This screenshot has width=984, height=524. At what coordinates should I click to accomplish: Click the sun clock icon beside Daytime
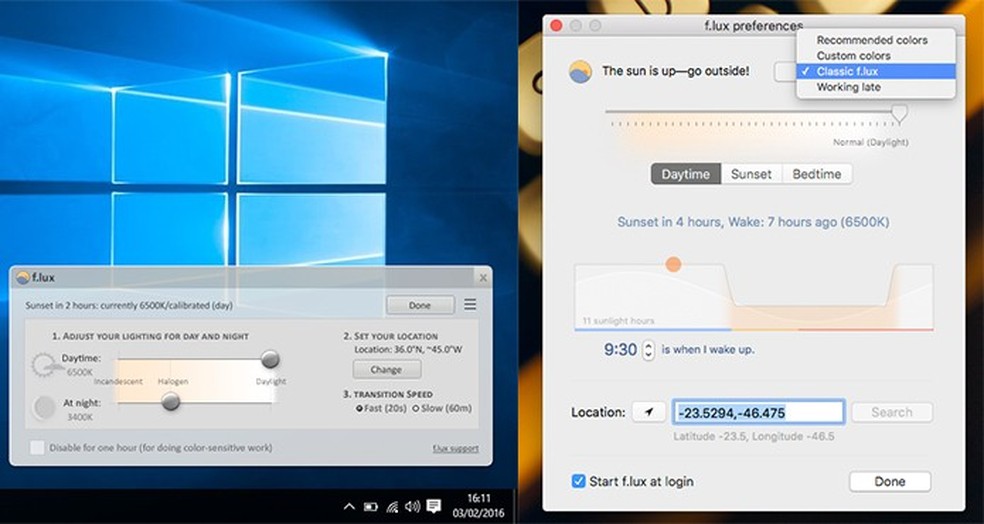point(45,365)
